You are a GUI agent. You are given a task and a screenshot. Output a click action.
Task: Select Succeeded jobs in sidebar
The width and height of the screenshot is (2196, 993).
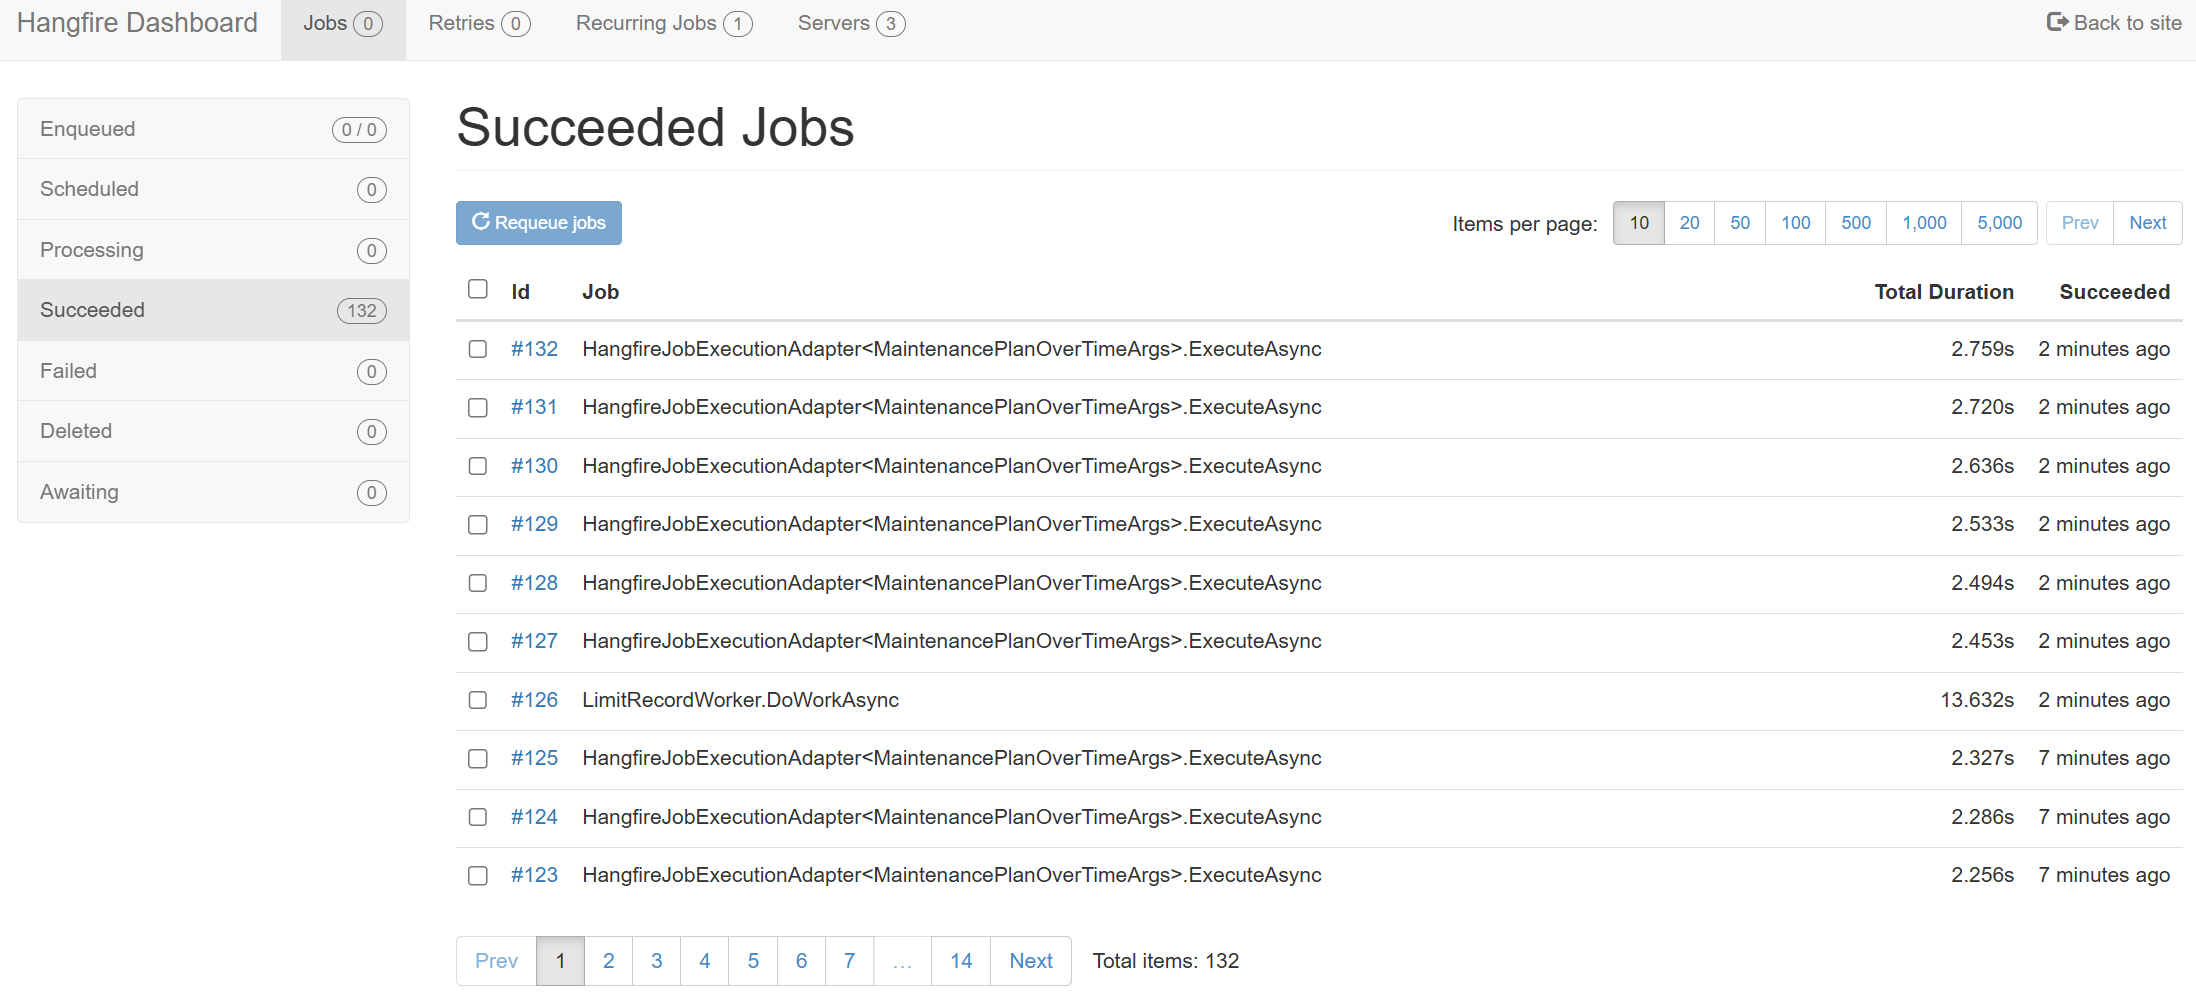tap(213, 310)
